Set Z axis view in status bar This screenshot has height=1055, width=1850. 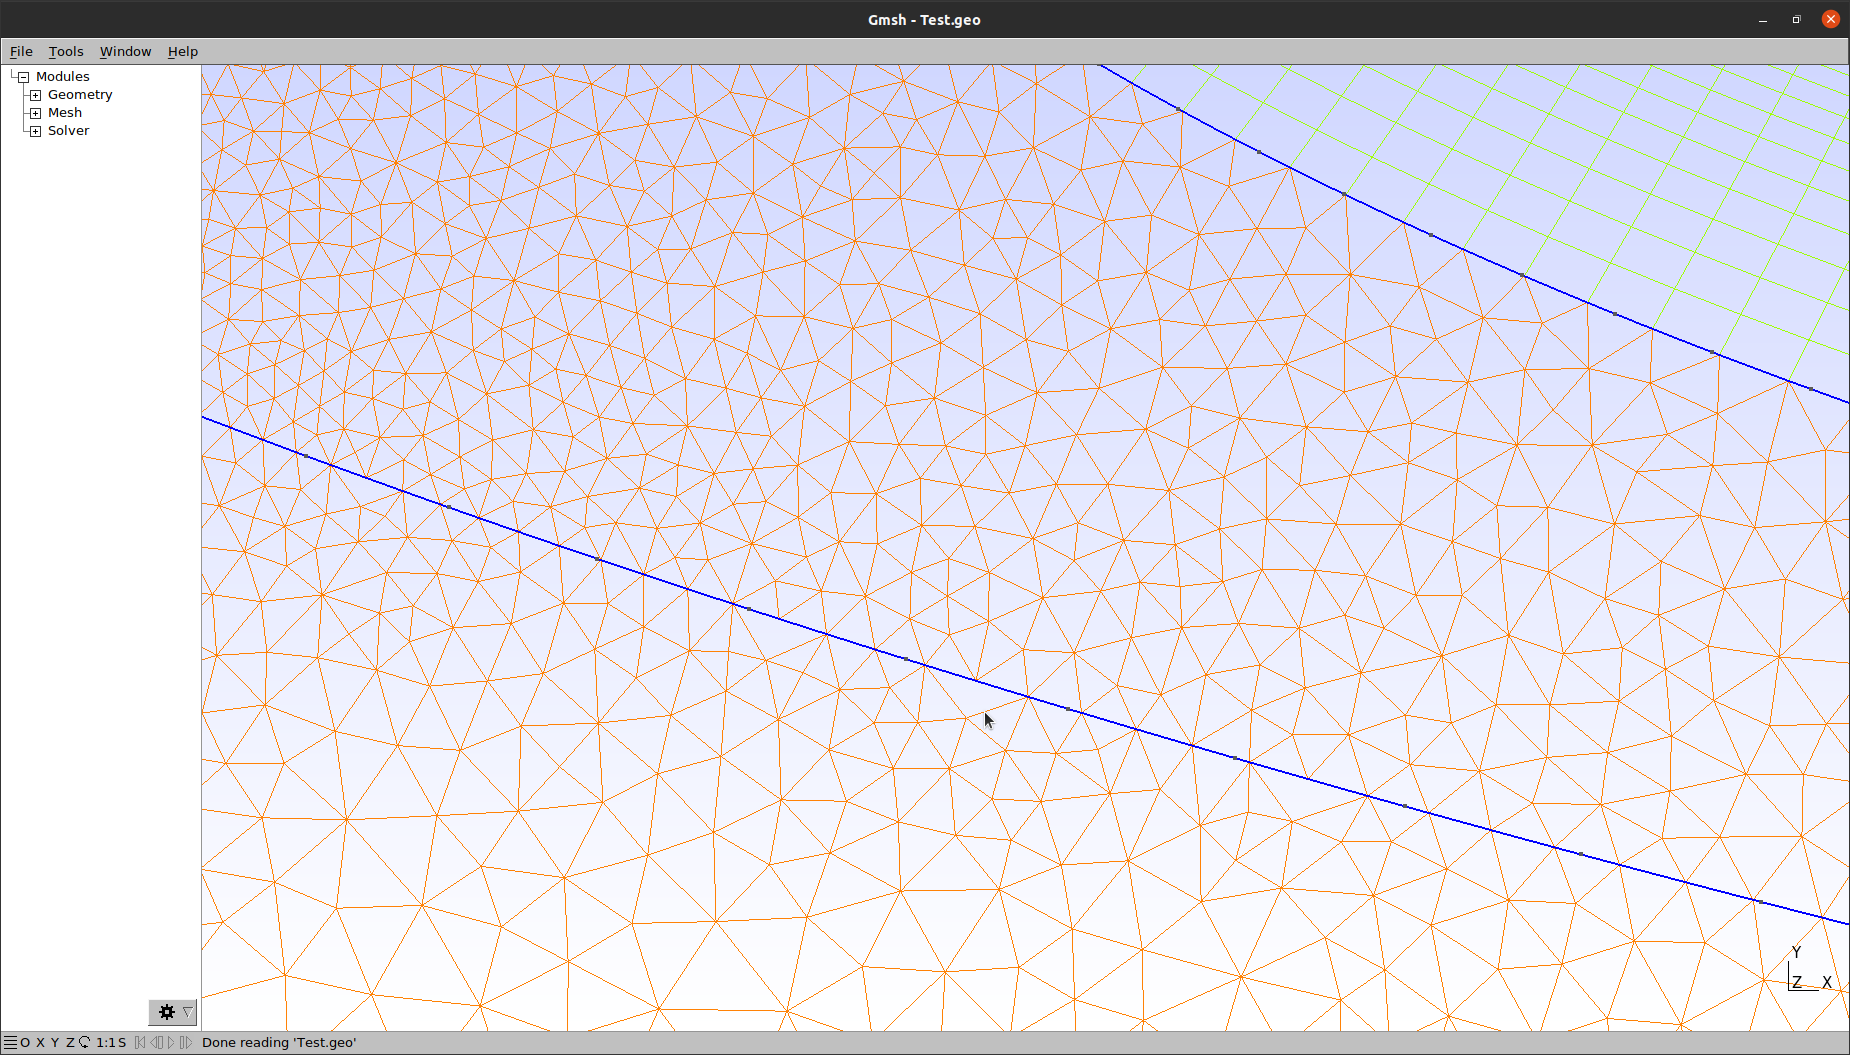point(70,1042)
